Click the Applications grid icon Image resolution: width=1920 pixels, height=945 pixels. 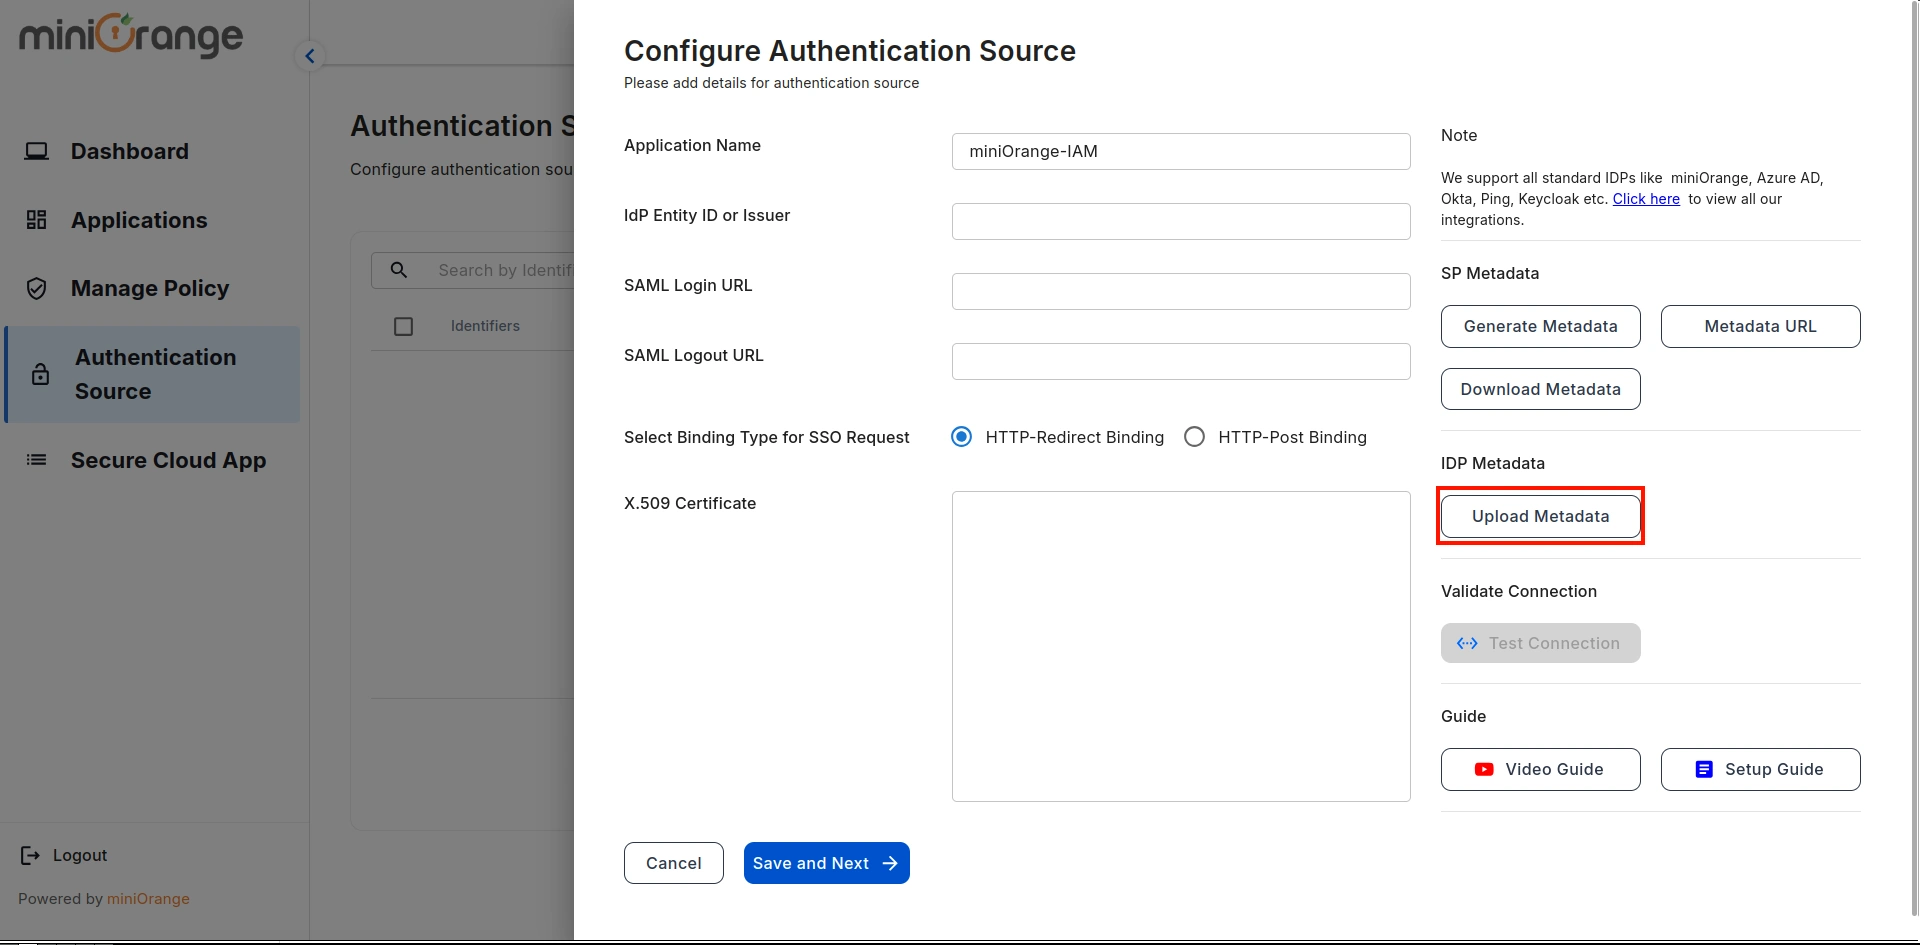[x=37, y=220]
